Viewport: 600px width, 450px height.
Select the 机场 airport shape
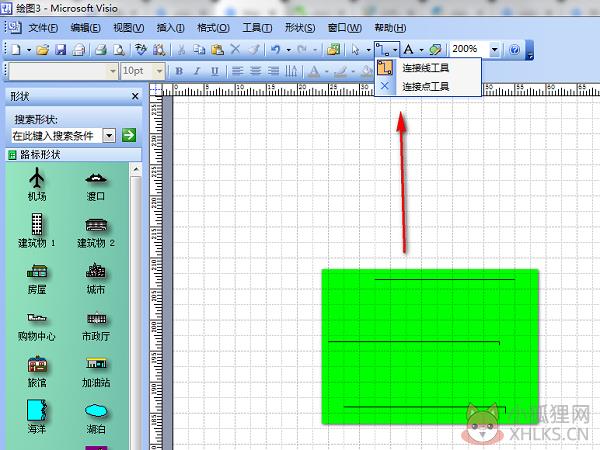point(37,184)
